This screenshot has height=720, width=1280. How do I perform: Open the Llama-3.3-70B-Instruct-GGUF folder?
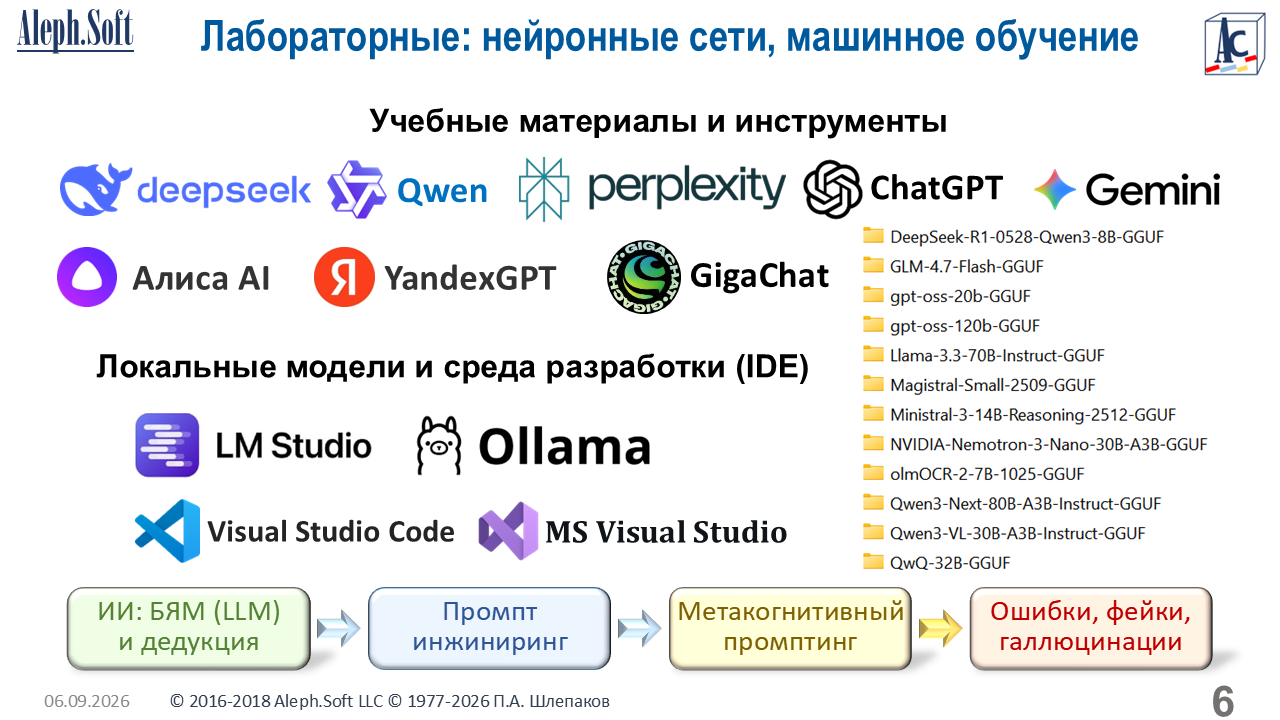[x=983, y=355]
